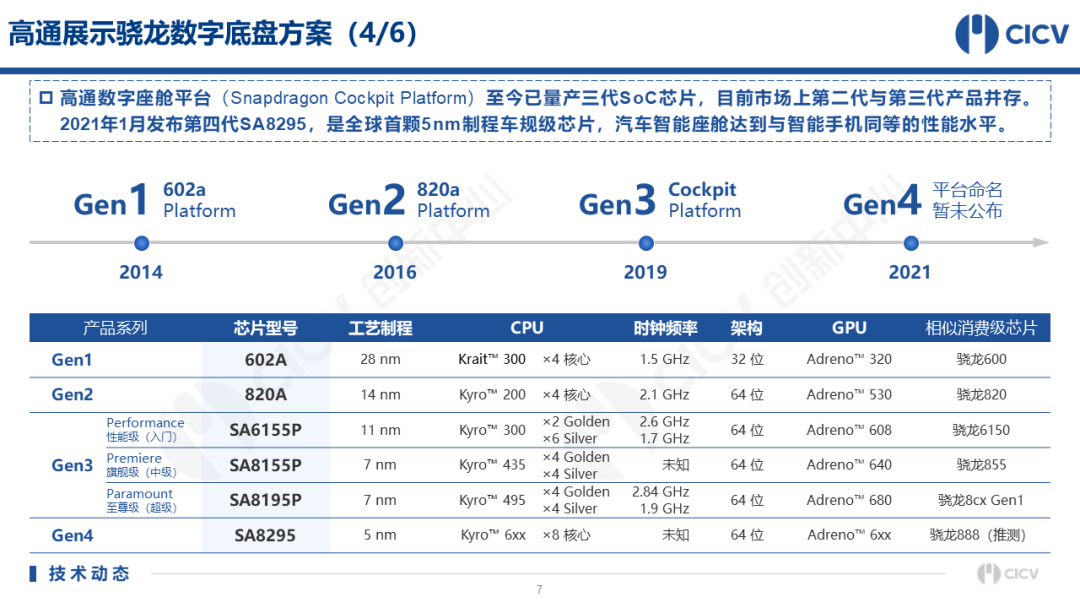Screen dimensions: 1080x608
Task: Select the 2019 timeline dot
Action: click(646, 243)
